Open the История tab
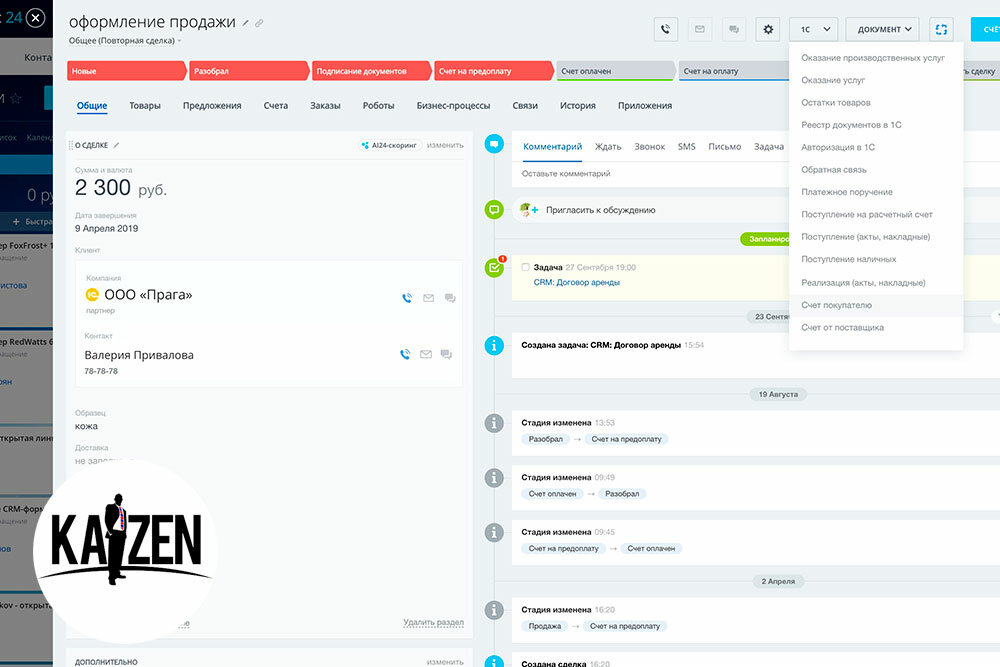Screen dimensions: 1000x667 578,106
